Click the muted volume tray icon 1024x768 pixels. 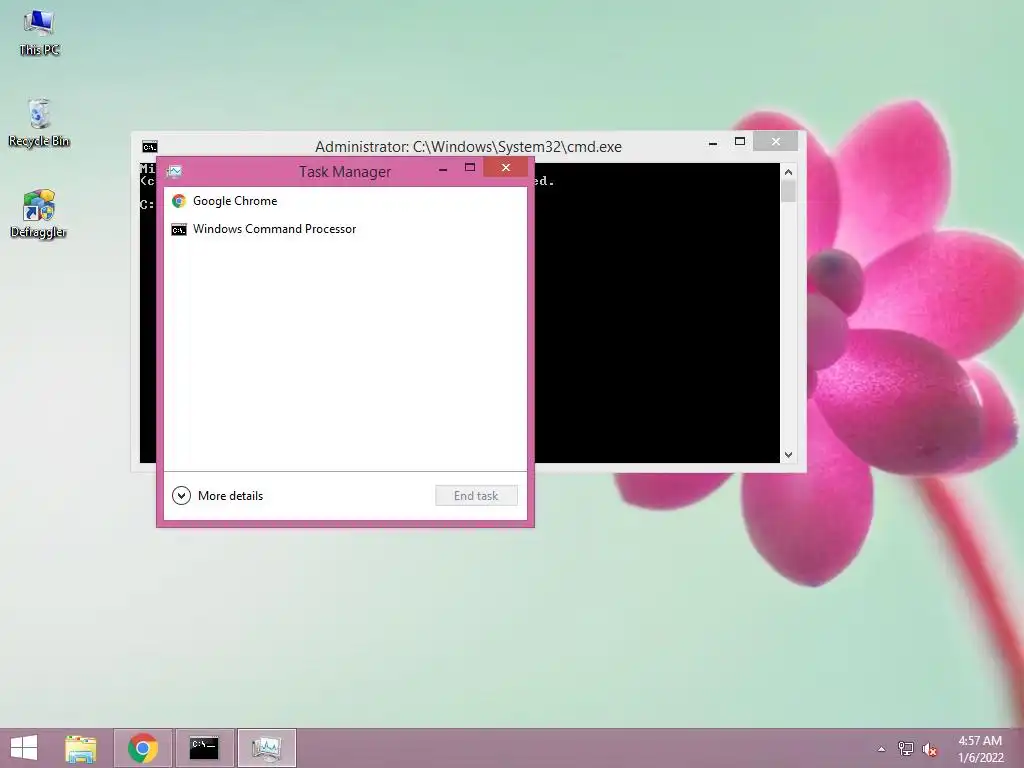[x=929, y=749]
